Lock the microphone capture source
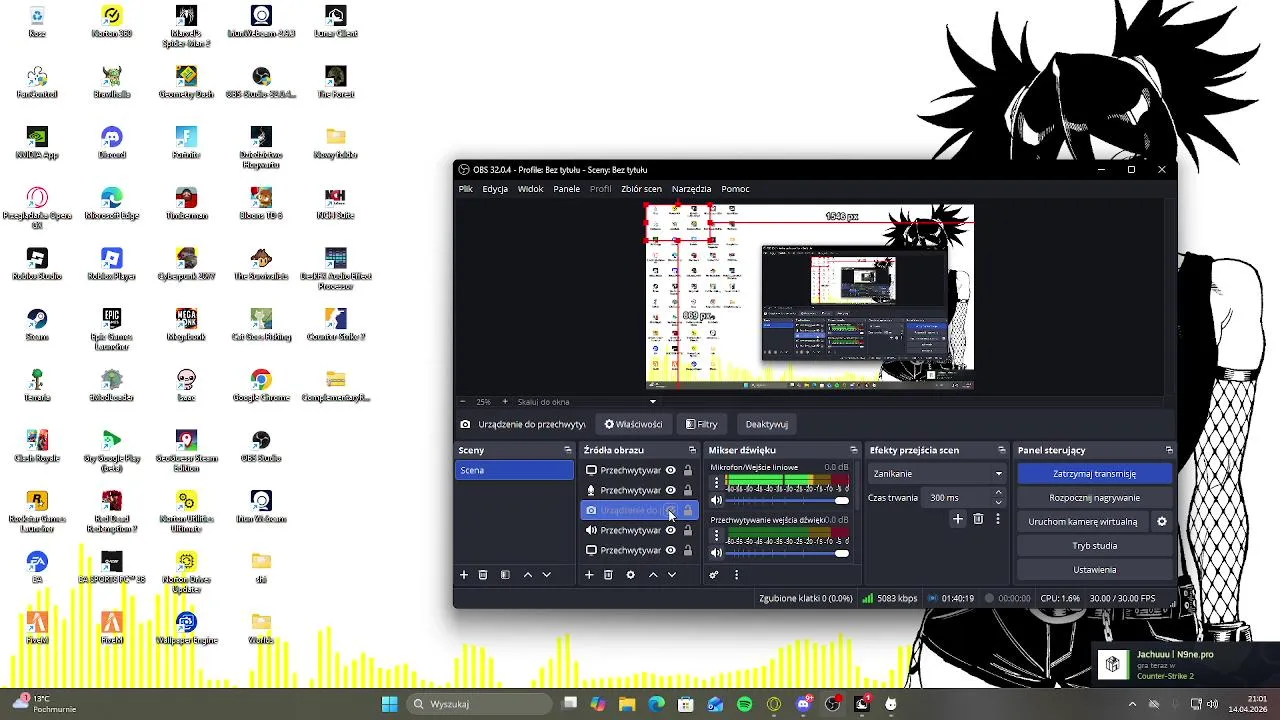Screen dimensions: 1280x720 688,490
